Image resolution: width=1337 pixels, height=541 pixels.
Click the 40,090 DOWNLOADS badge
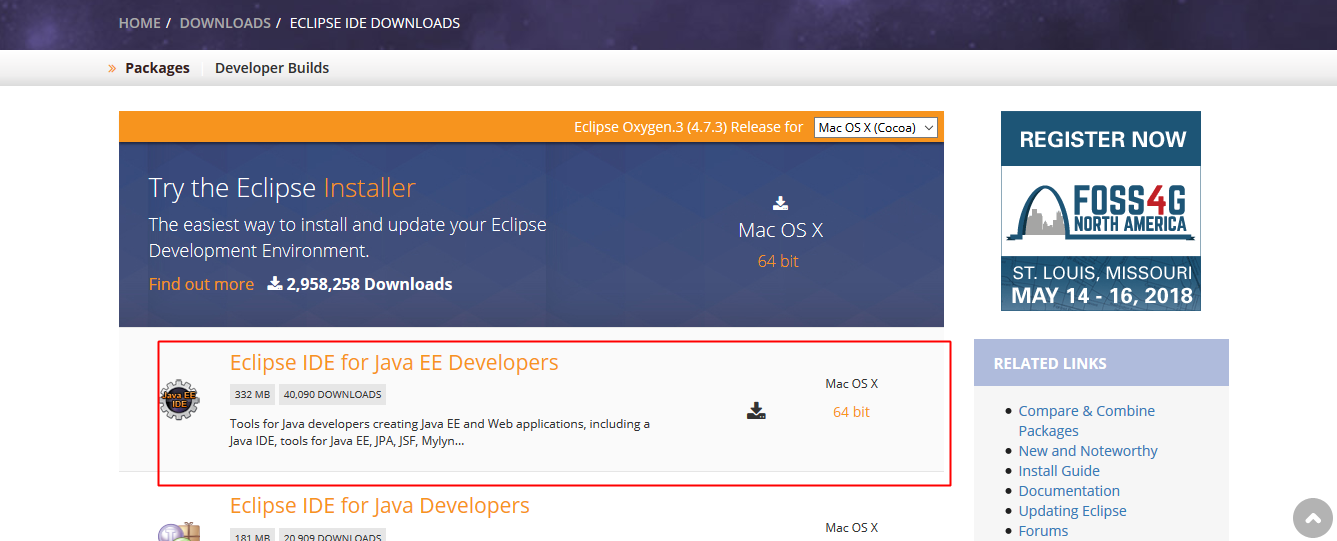[332, 394]
